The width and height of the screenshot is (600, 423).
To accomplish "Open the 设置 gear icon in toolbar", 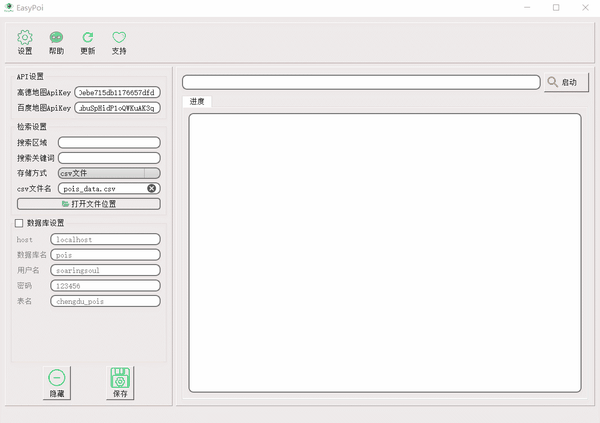I will 25,42.
